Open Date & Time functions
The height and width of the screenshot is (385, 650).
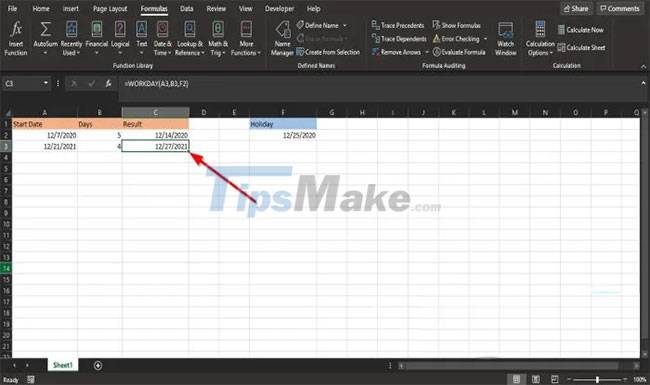pyautogui.click(x=162, y=38)
